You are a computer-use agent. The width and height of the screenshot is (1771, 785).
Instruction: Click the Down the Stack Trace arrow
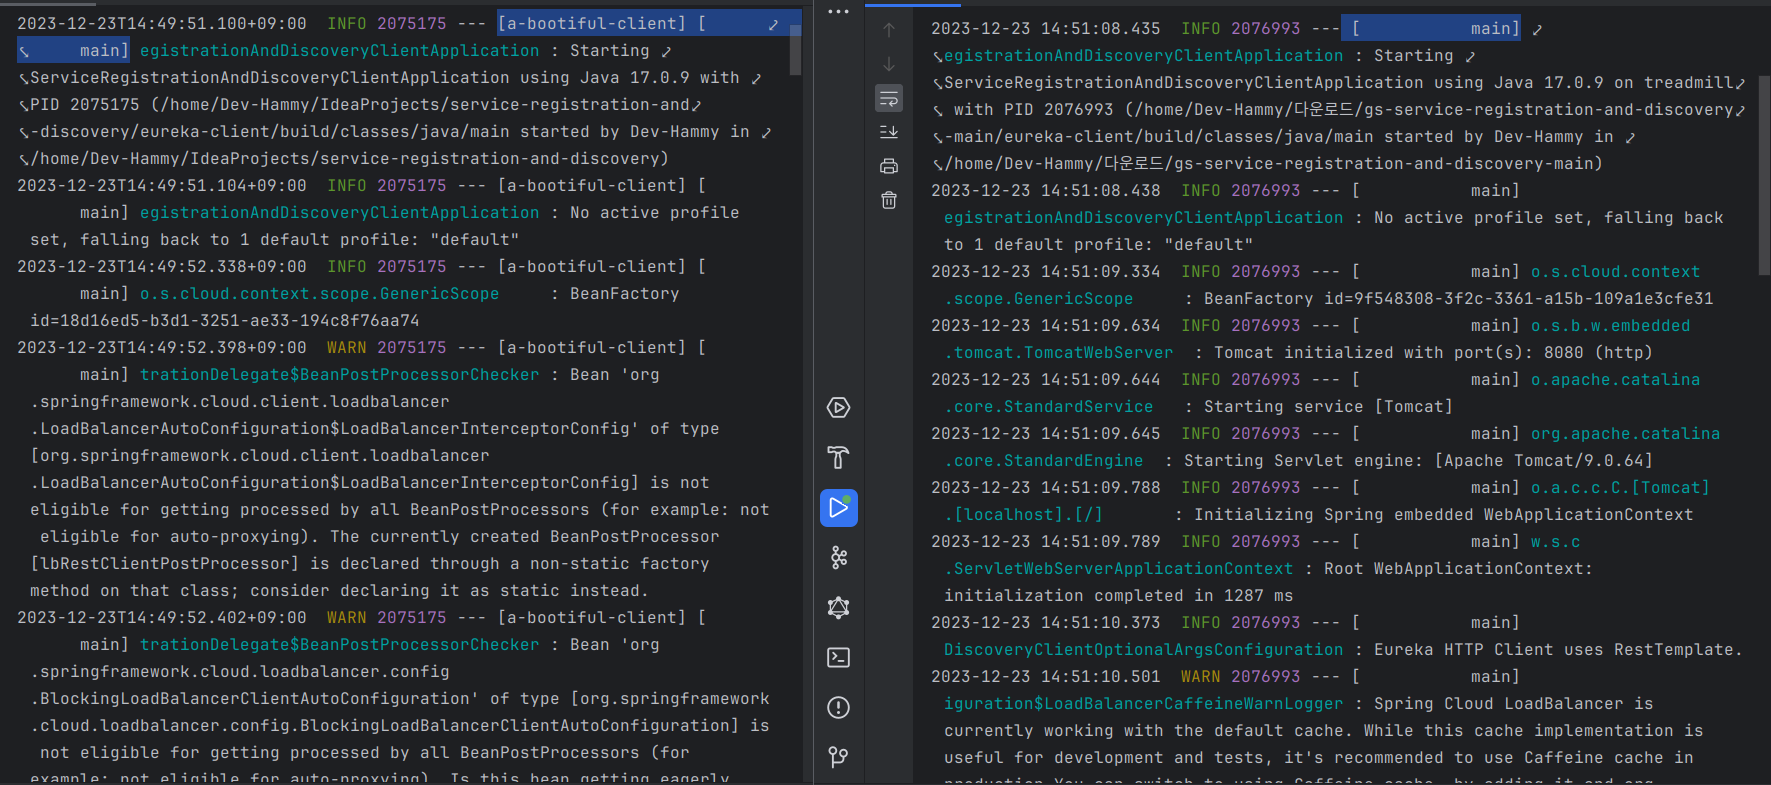click(x=889, y=64)
